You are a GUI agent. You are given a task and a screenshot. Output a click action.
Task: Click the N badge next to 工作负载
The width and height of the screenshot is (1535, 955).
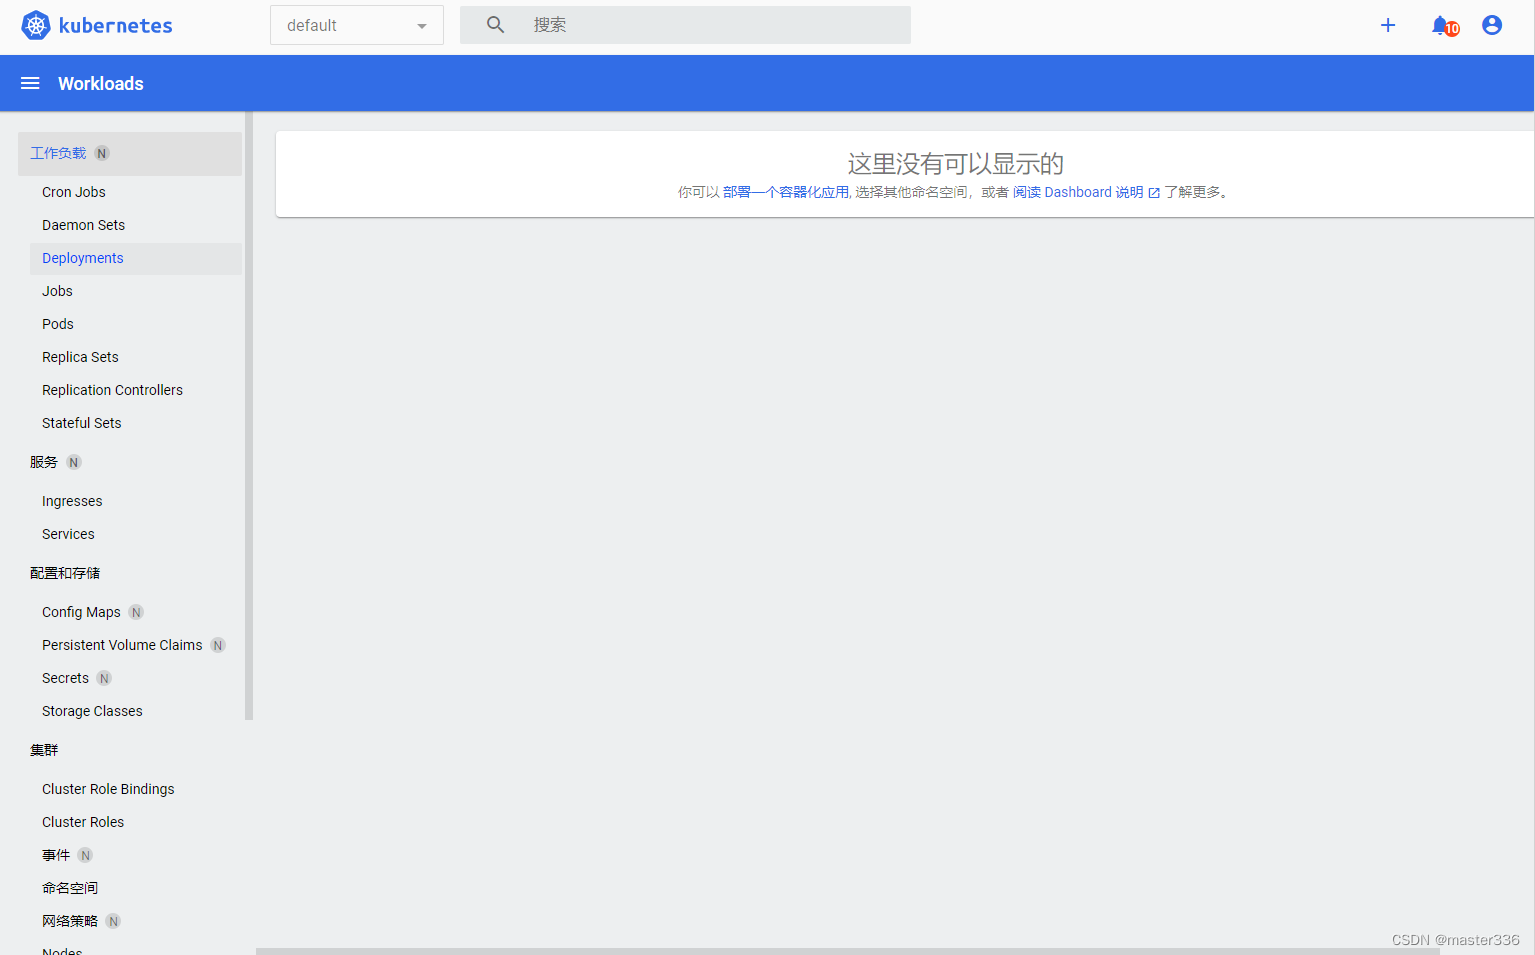pos(102,153)
